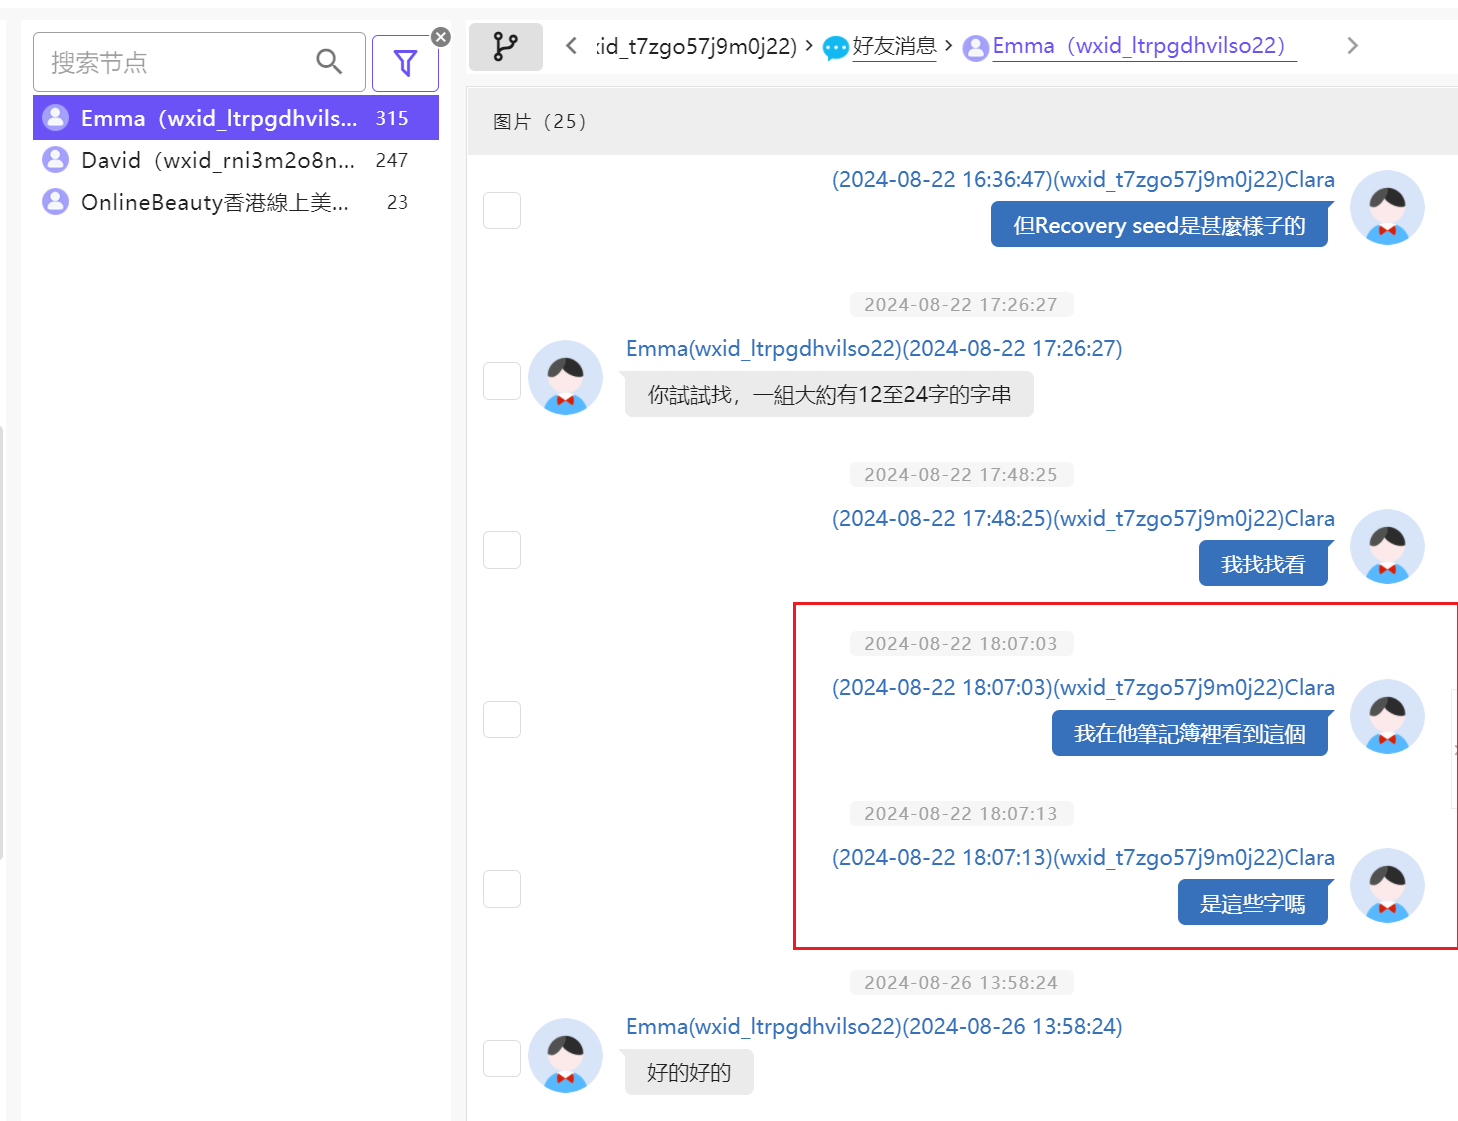The image size is (1458, 1121).
Task: Click Emma's avatar beside 好的好的
Action: click(x=565, y=1055)
